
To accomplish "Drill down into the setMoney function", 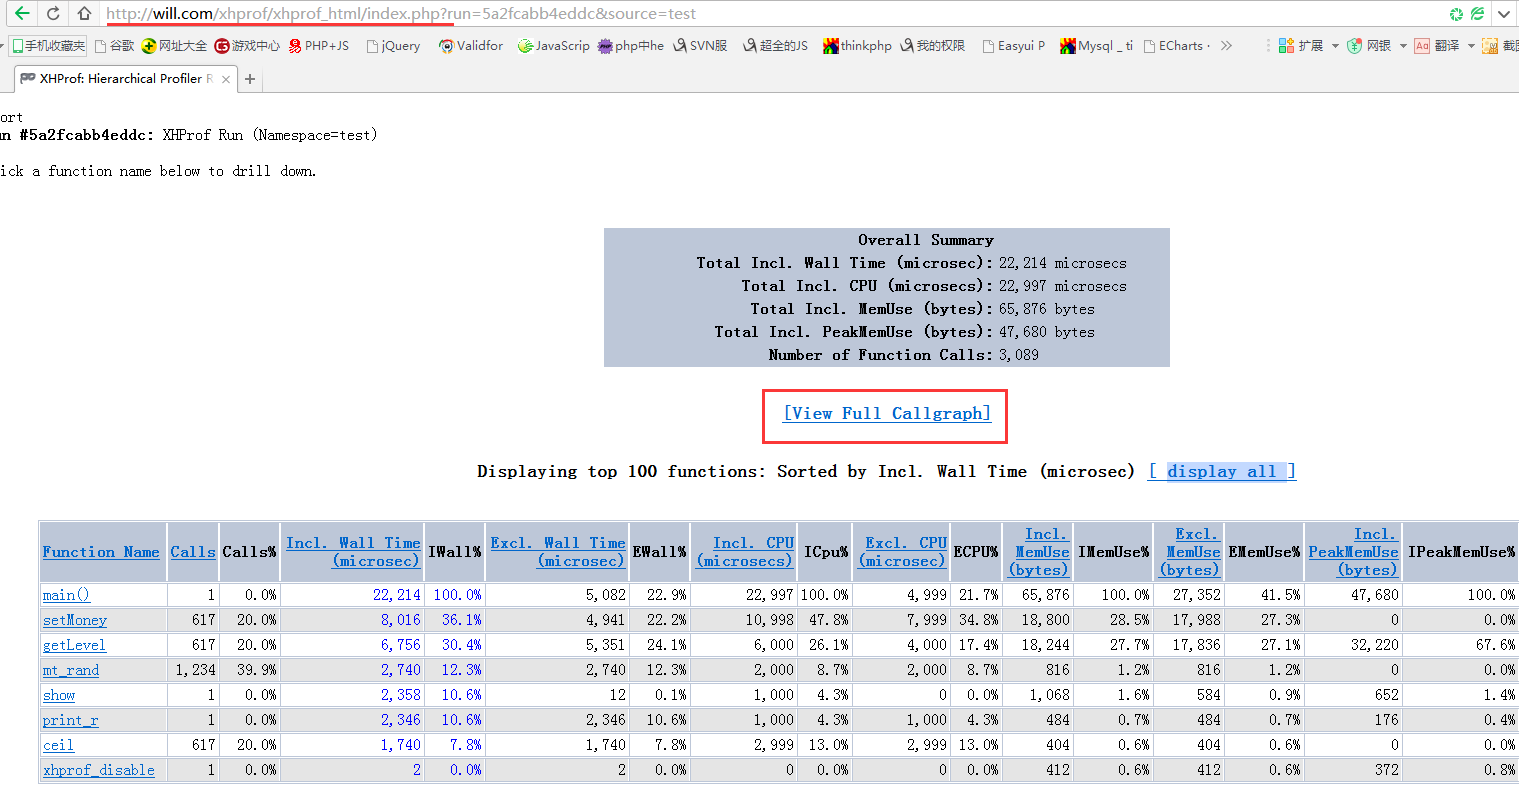I will (75, 620).
